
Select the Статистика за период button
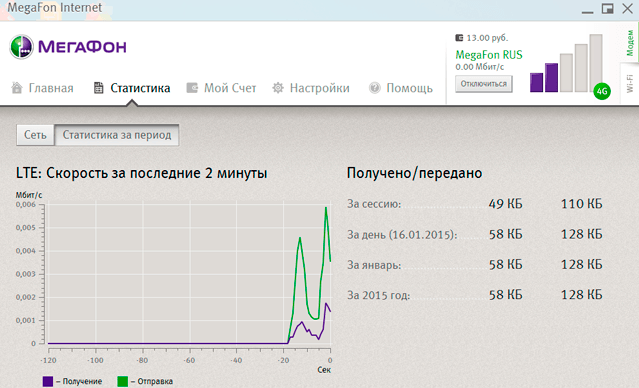pos(117,135)
